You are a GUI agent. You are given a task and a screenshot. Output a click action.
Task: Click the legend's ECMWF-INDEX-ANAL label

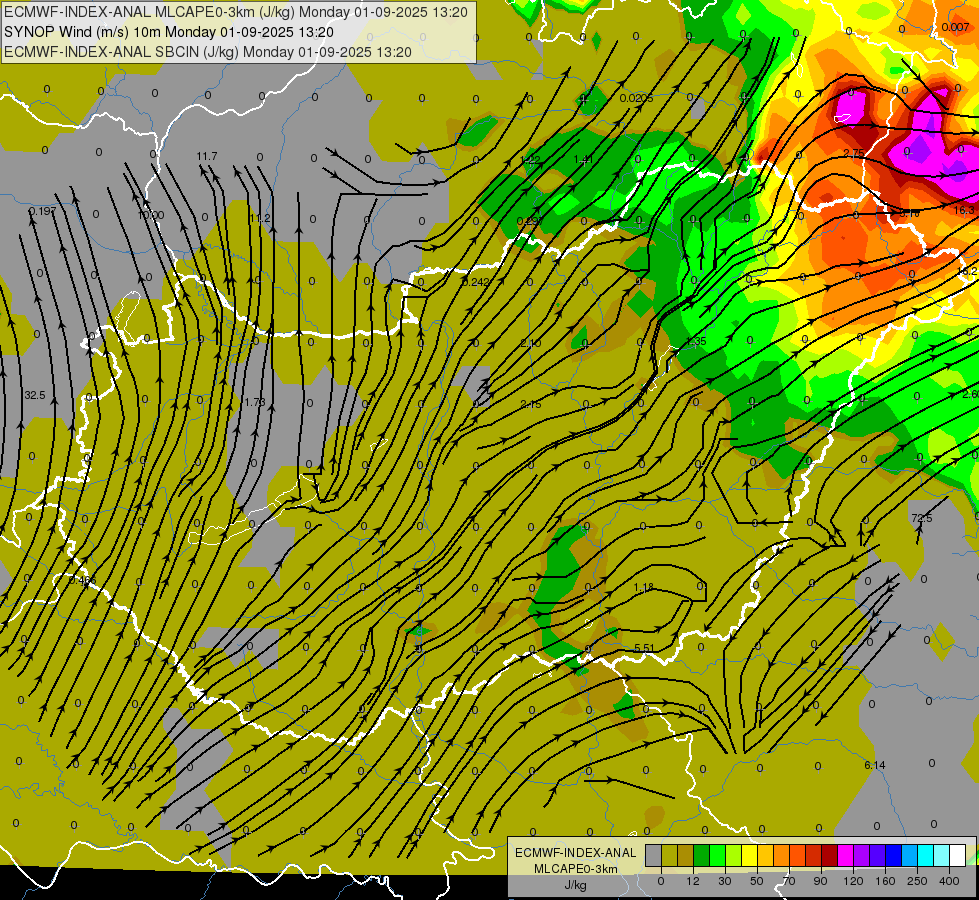(575, 853)
